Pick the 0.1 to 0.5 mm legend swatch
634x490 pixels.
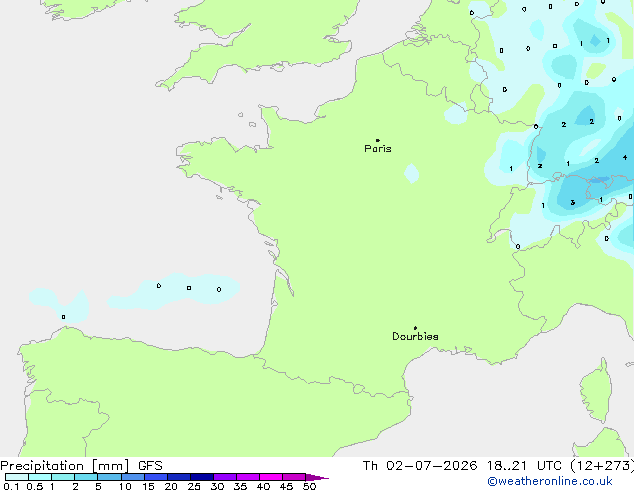tap(17, 477)
